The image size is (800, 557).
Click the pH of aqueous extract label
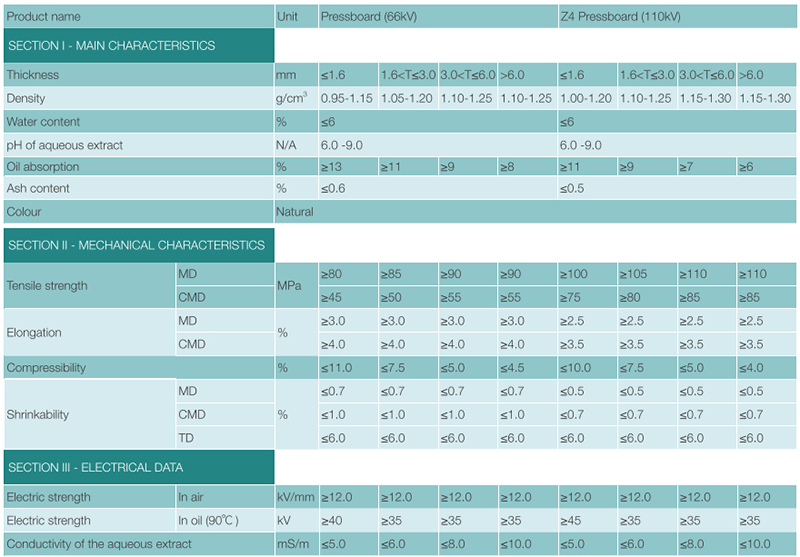[x=65, y=145]
